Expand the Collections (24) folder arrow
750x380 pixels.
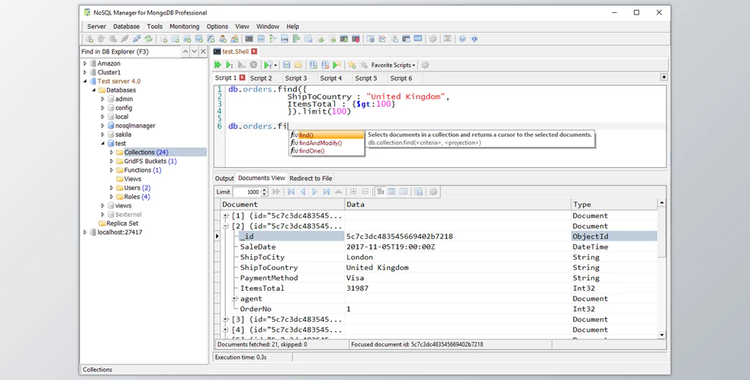coord(111,152)
